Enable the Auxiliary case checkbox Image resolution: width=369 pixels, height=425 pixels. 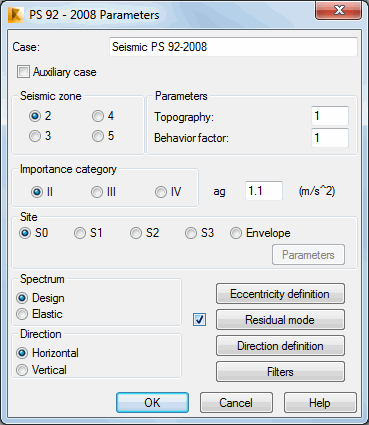click(x=23, y=72)
